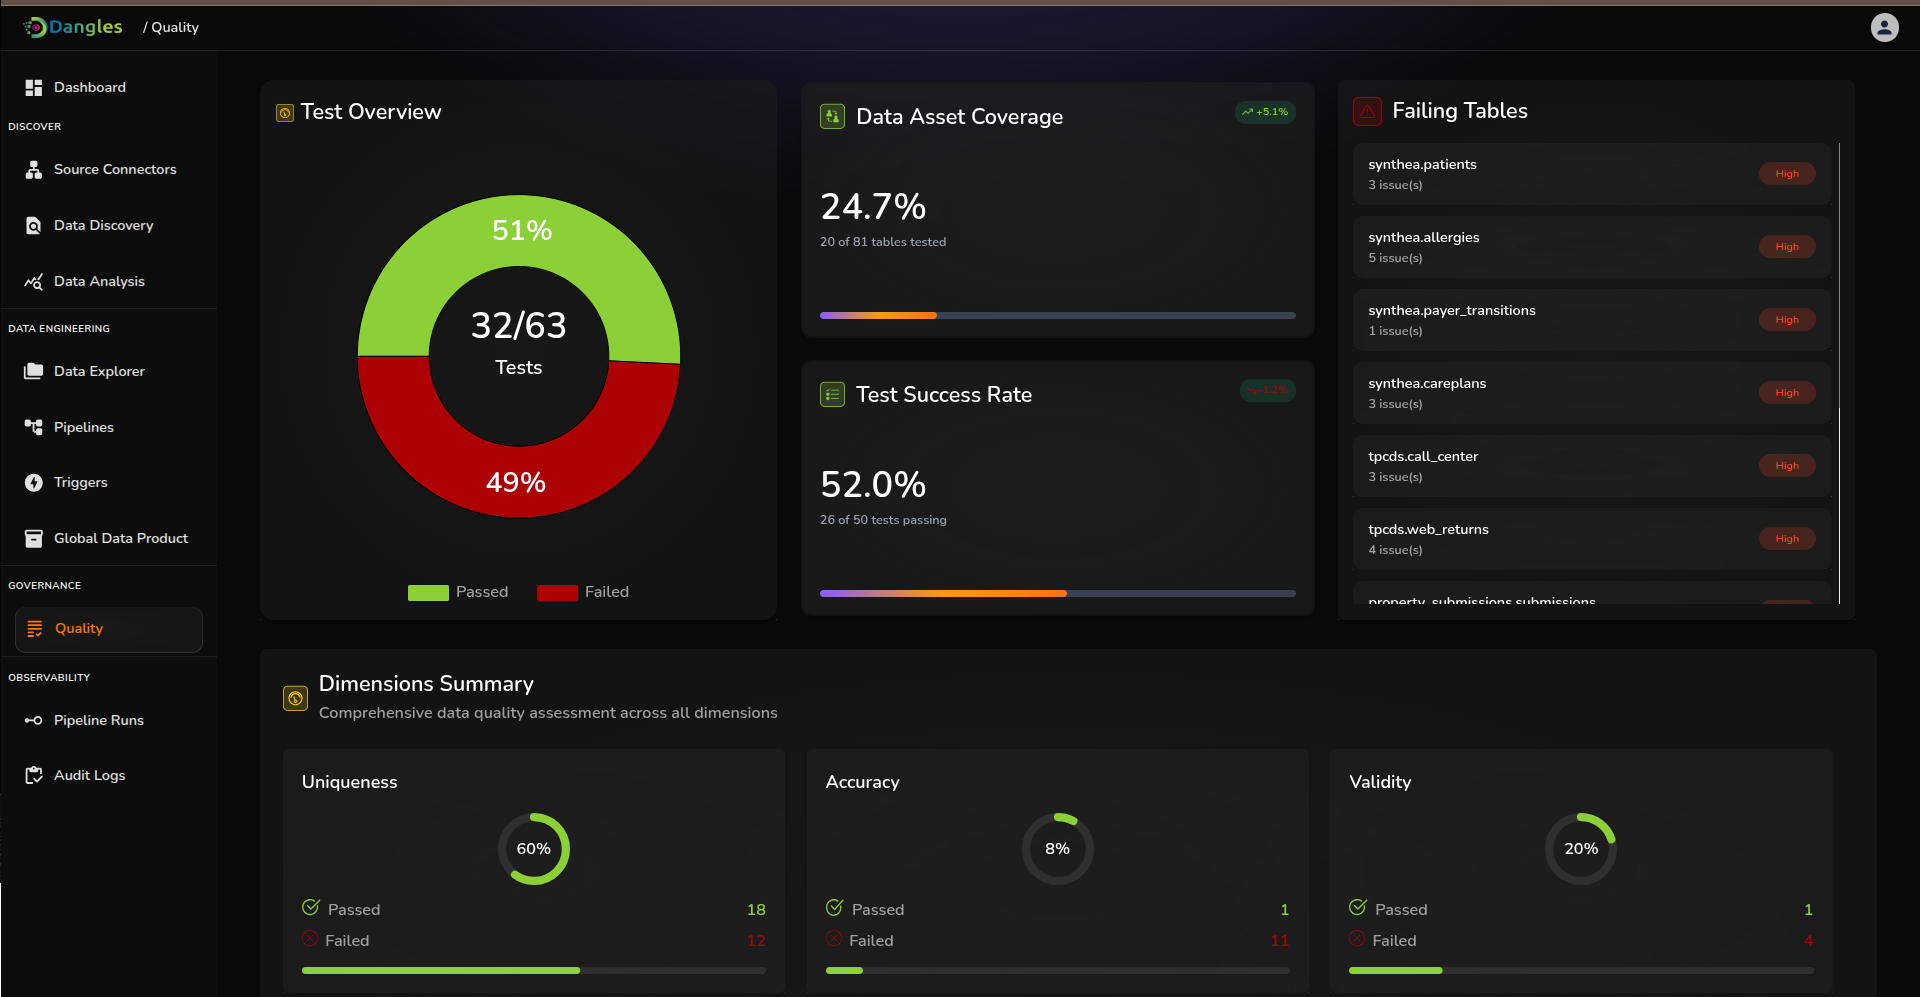Click the Dangles logo icon
This screenshot has width=1920, height=997.
click(35, 27)
